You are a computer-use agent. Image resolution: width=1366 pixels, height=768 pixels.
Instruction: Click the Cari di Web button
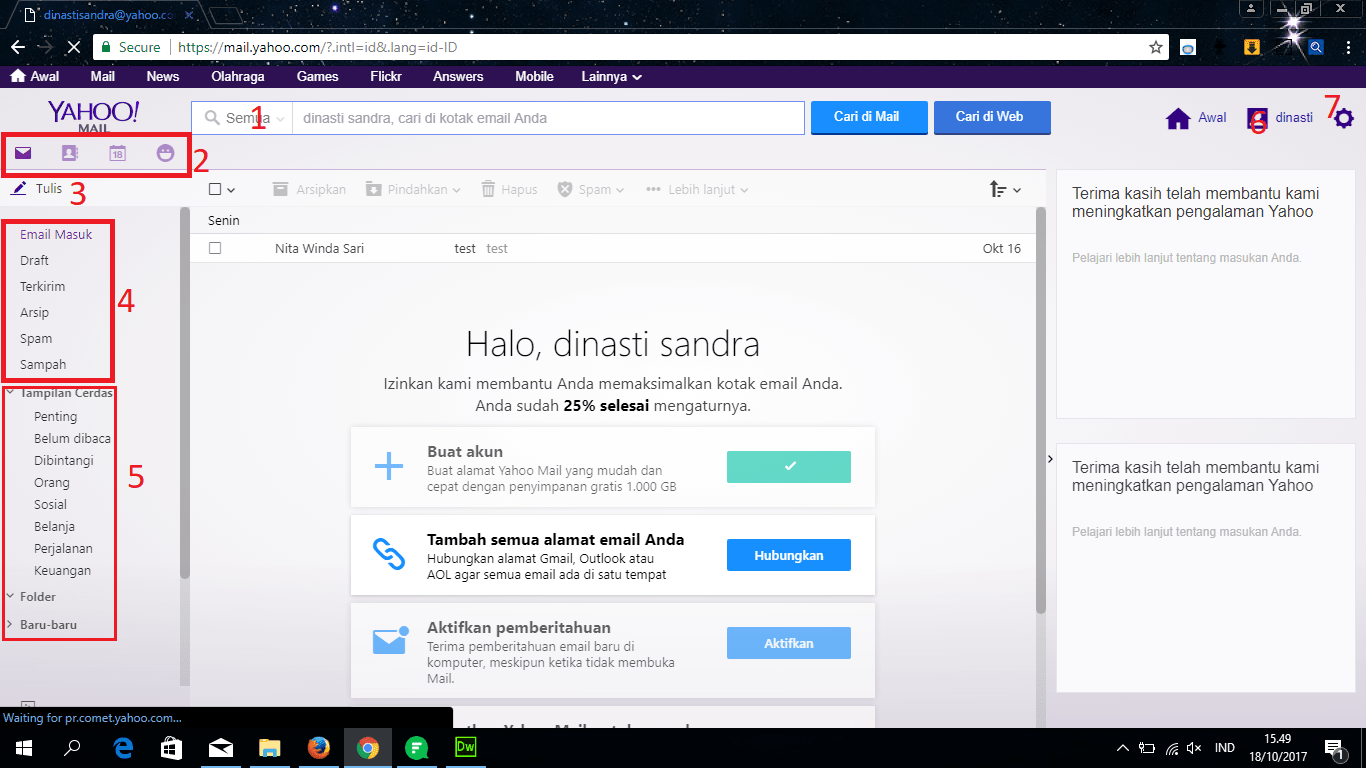coord(992,117)
